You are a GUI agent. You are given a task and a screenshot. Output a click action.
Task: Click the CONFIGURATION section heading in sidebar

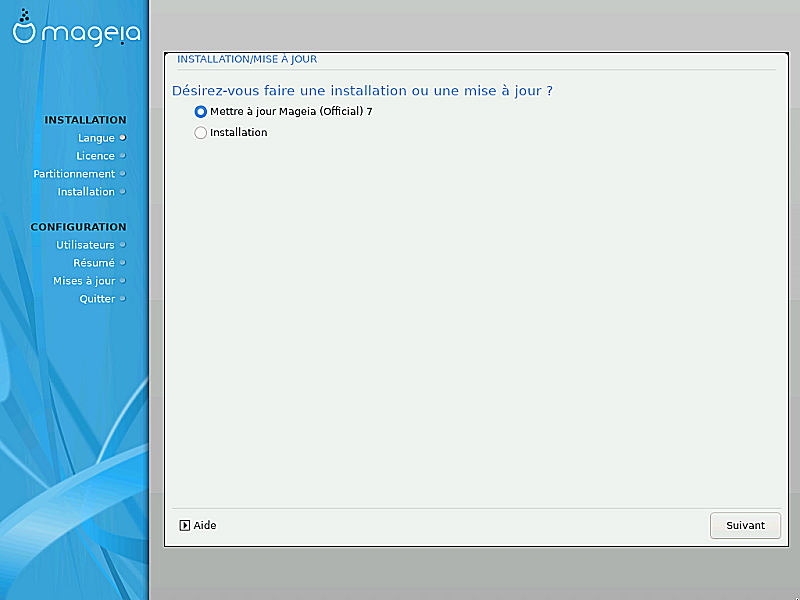78,227
